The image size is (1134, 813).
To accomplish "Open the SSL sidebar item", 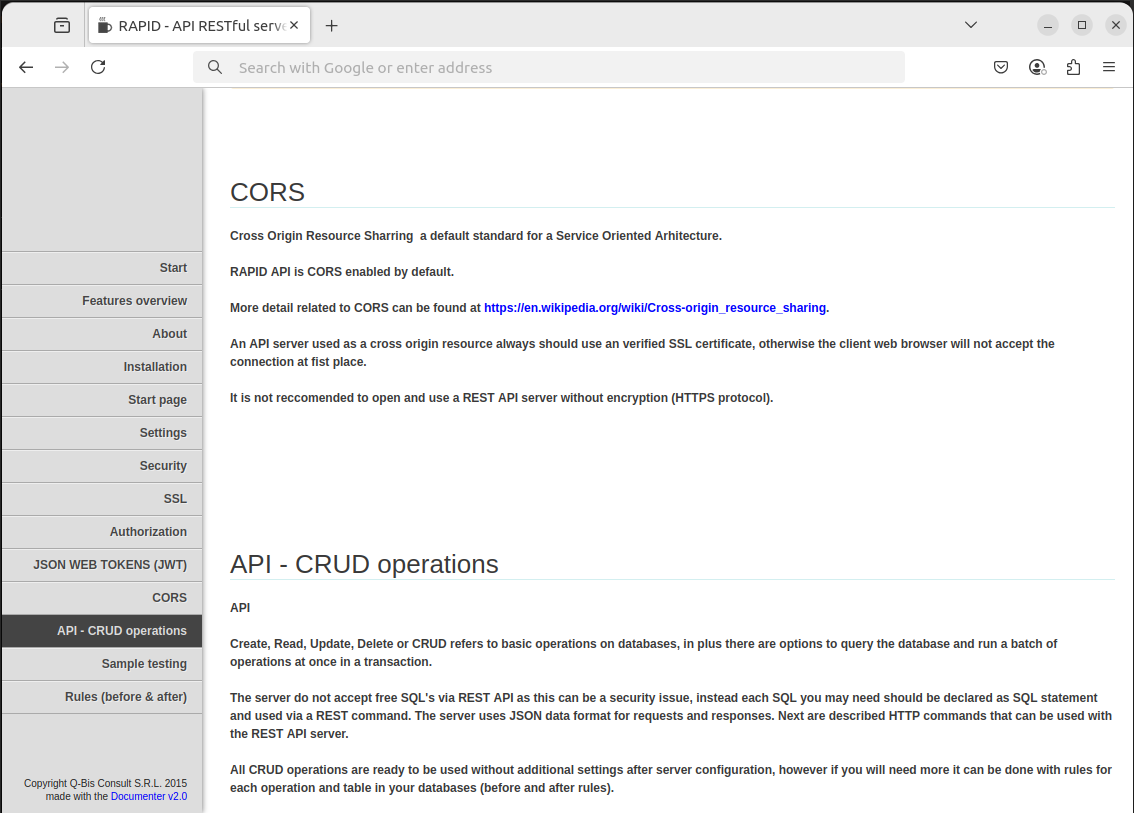I will pyautogui.click(x=102, y=499).
